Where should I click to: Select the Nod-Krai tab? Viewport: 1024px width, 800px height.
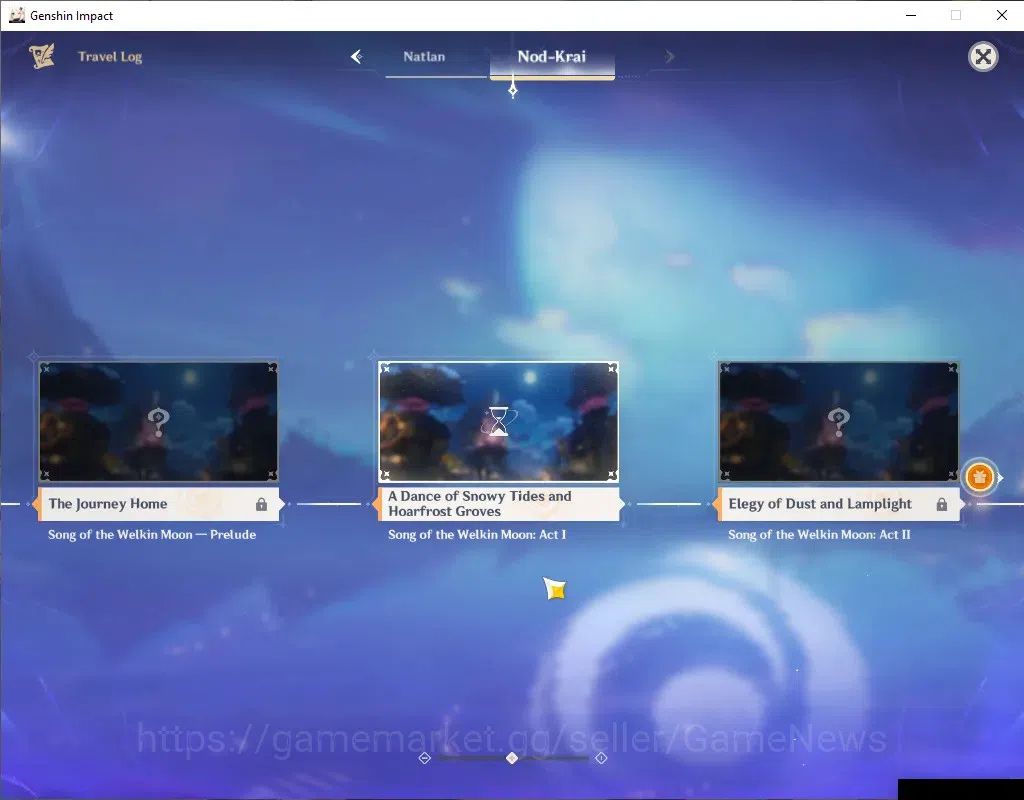point(552,57)
